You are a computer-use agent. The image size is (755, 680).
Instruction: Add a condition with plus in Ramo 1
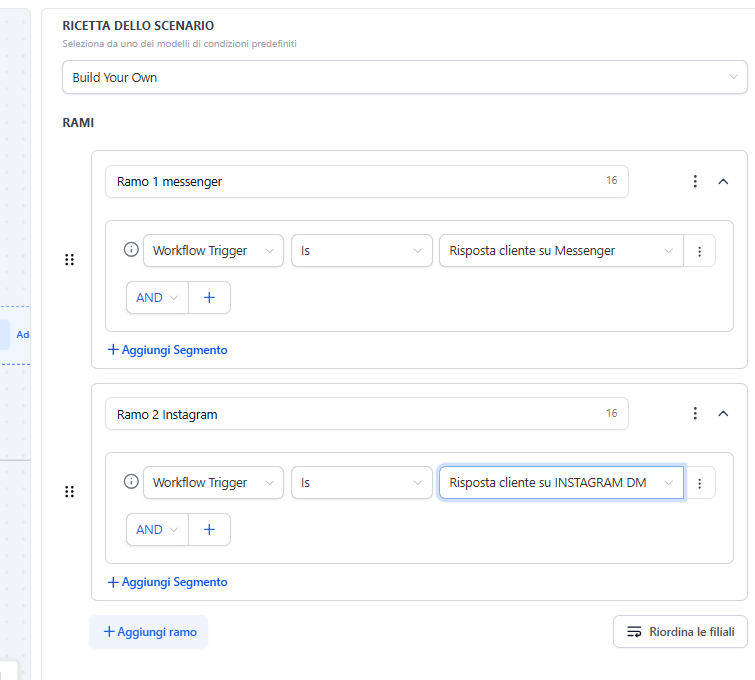tap(209, 298)
